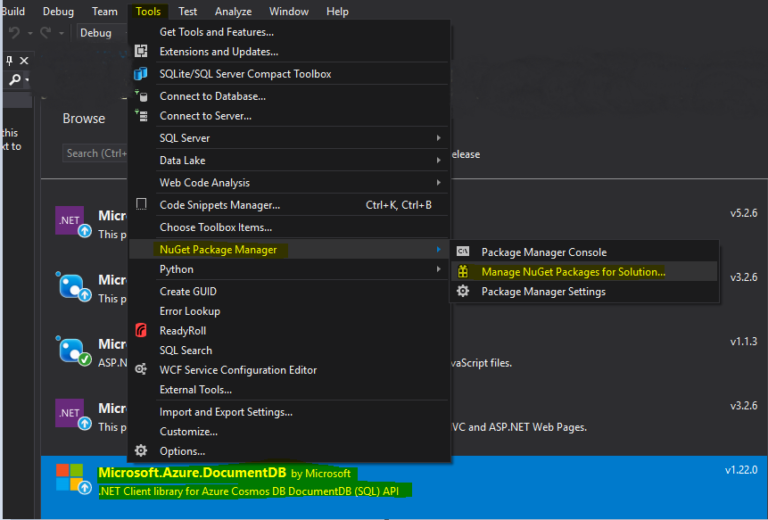
Task: Open the Test menu
Action: [x=188, y=11]
